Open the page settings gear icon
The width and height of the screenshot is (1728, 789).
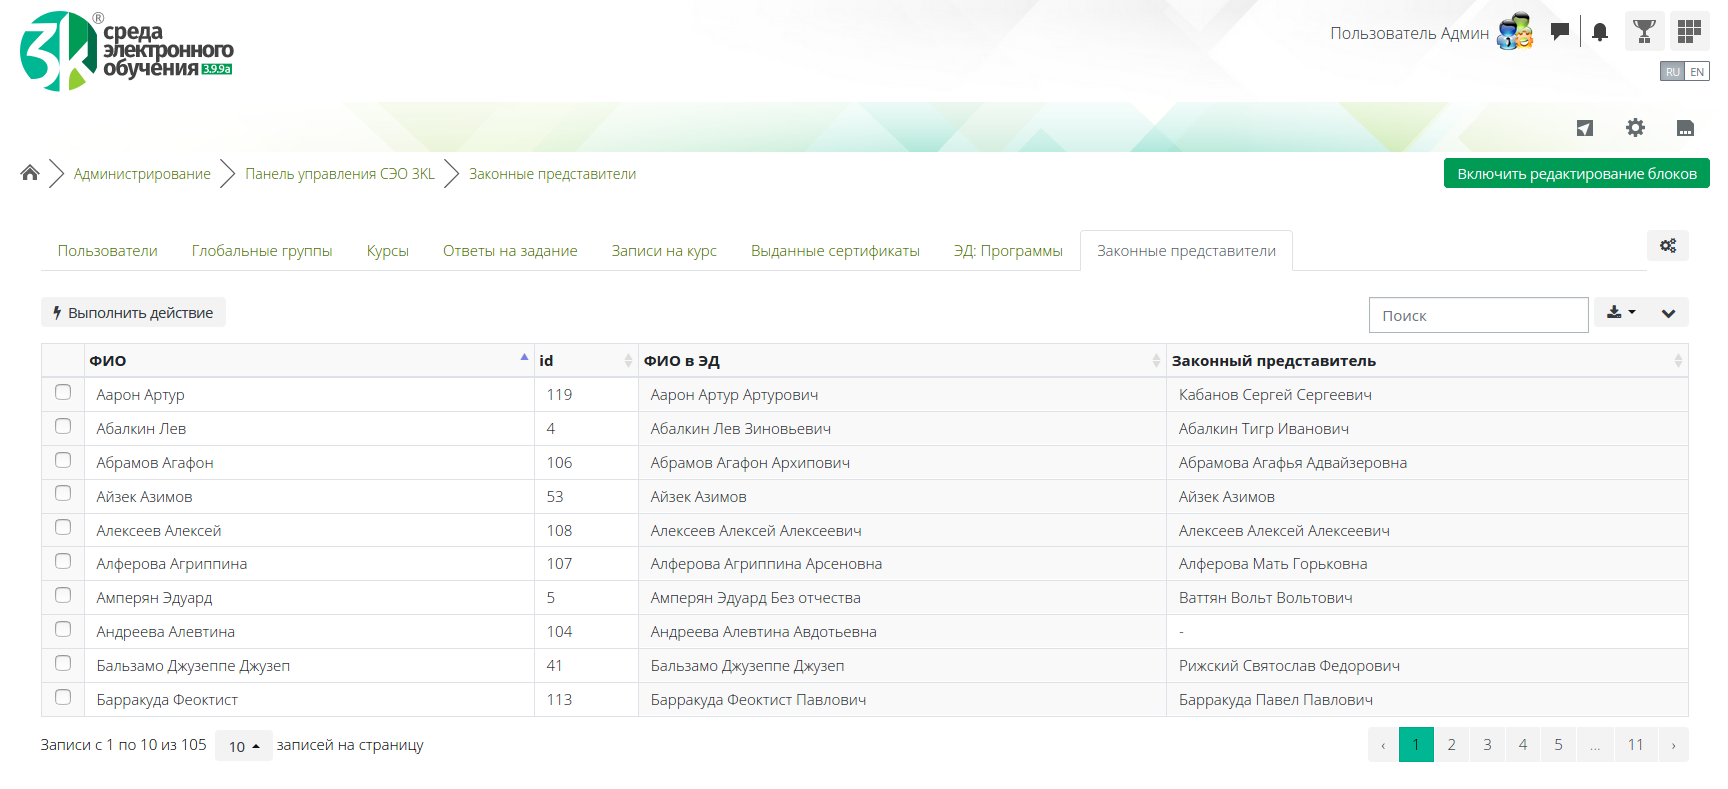tap(1635, 128)
